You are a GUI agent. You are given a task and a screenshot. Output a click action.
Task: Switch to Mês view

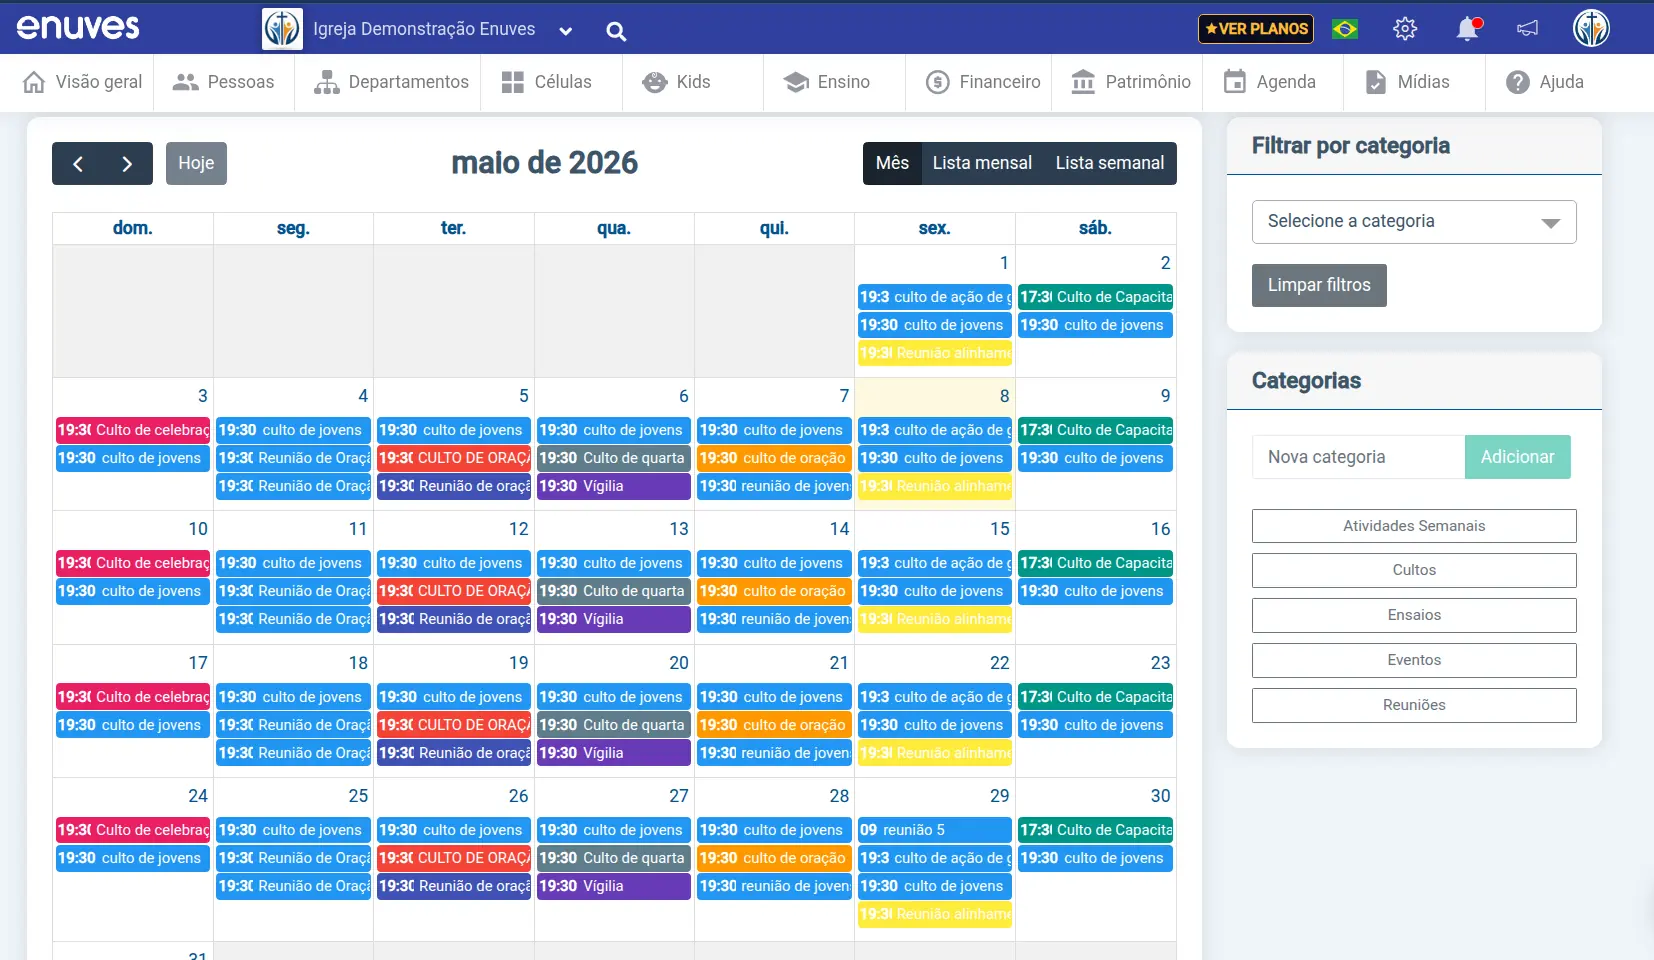(892, 164)
